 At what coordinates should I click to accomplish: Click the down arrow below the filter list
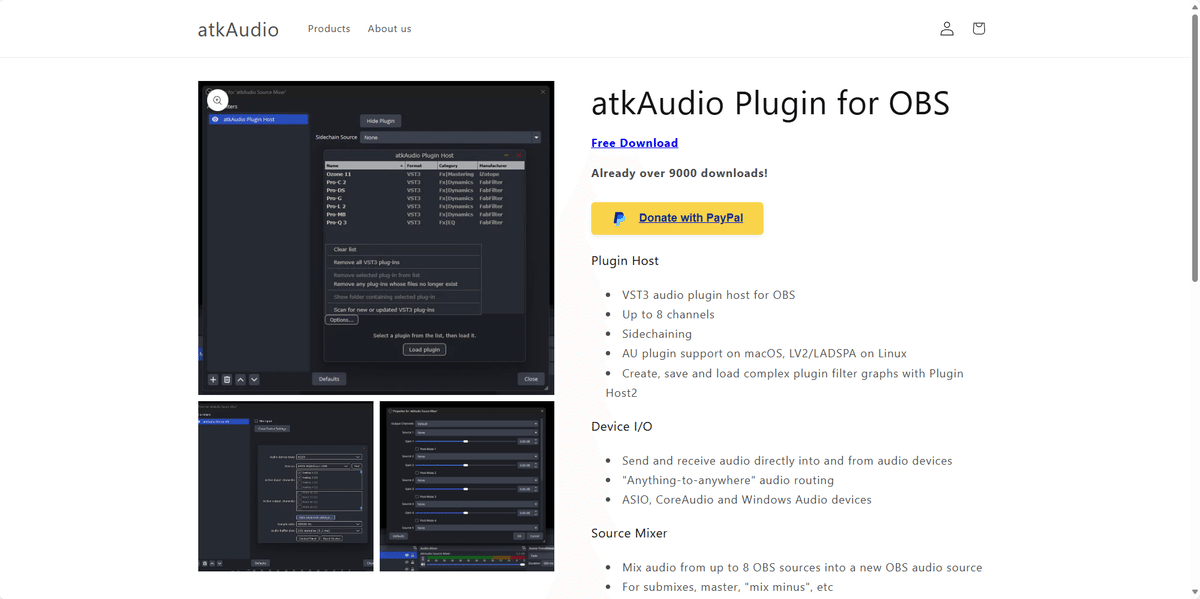pos(253,379)
